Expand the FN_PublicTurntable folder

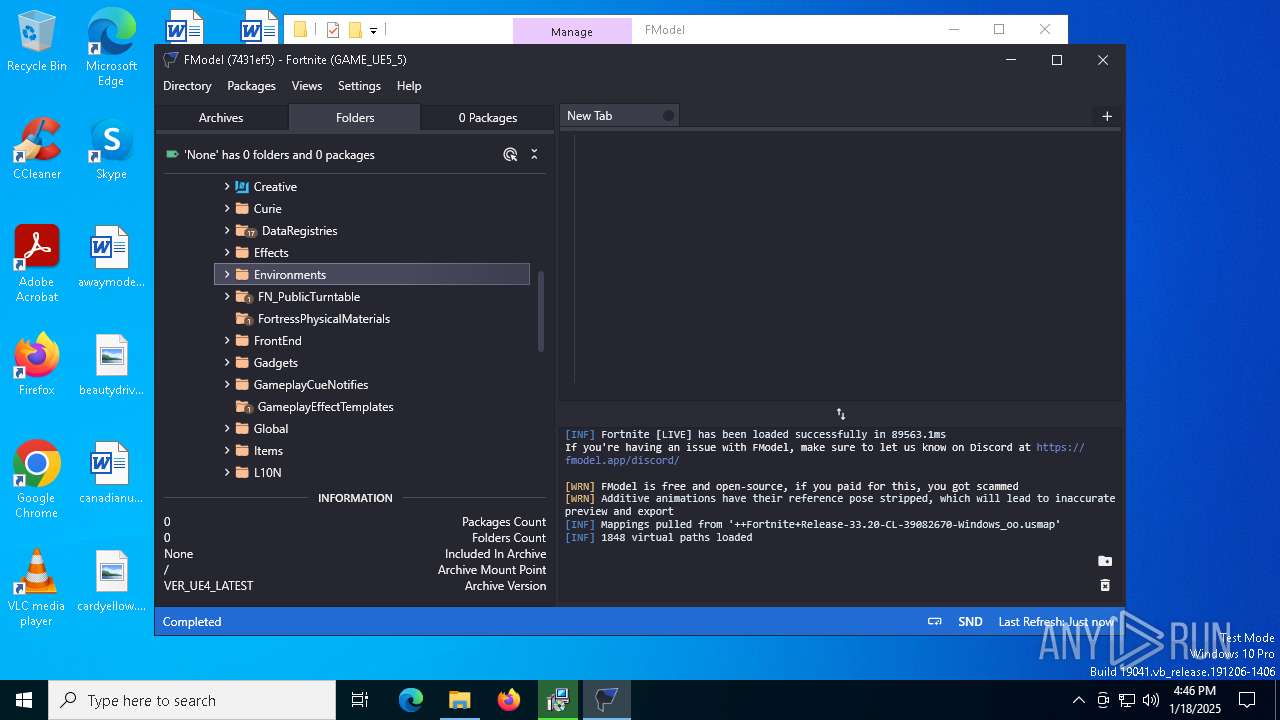tap(227, 296)
